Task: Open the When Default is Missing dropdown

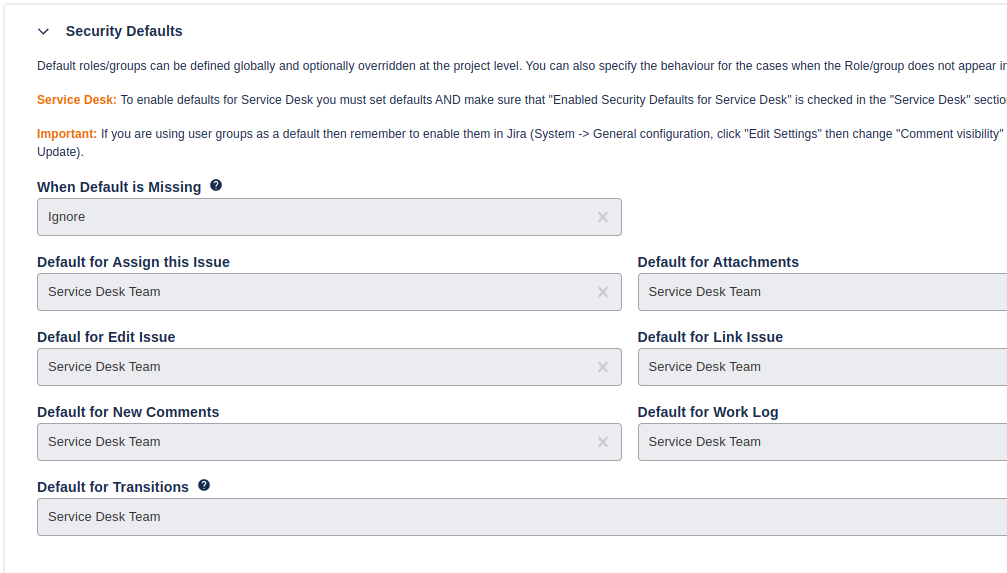Action: coord(310,217)
